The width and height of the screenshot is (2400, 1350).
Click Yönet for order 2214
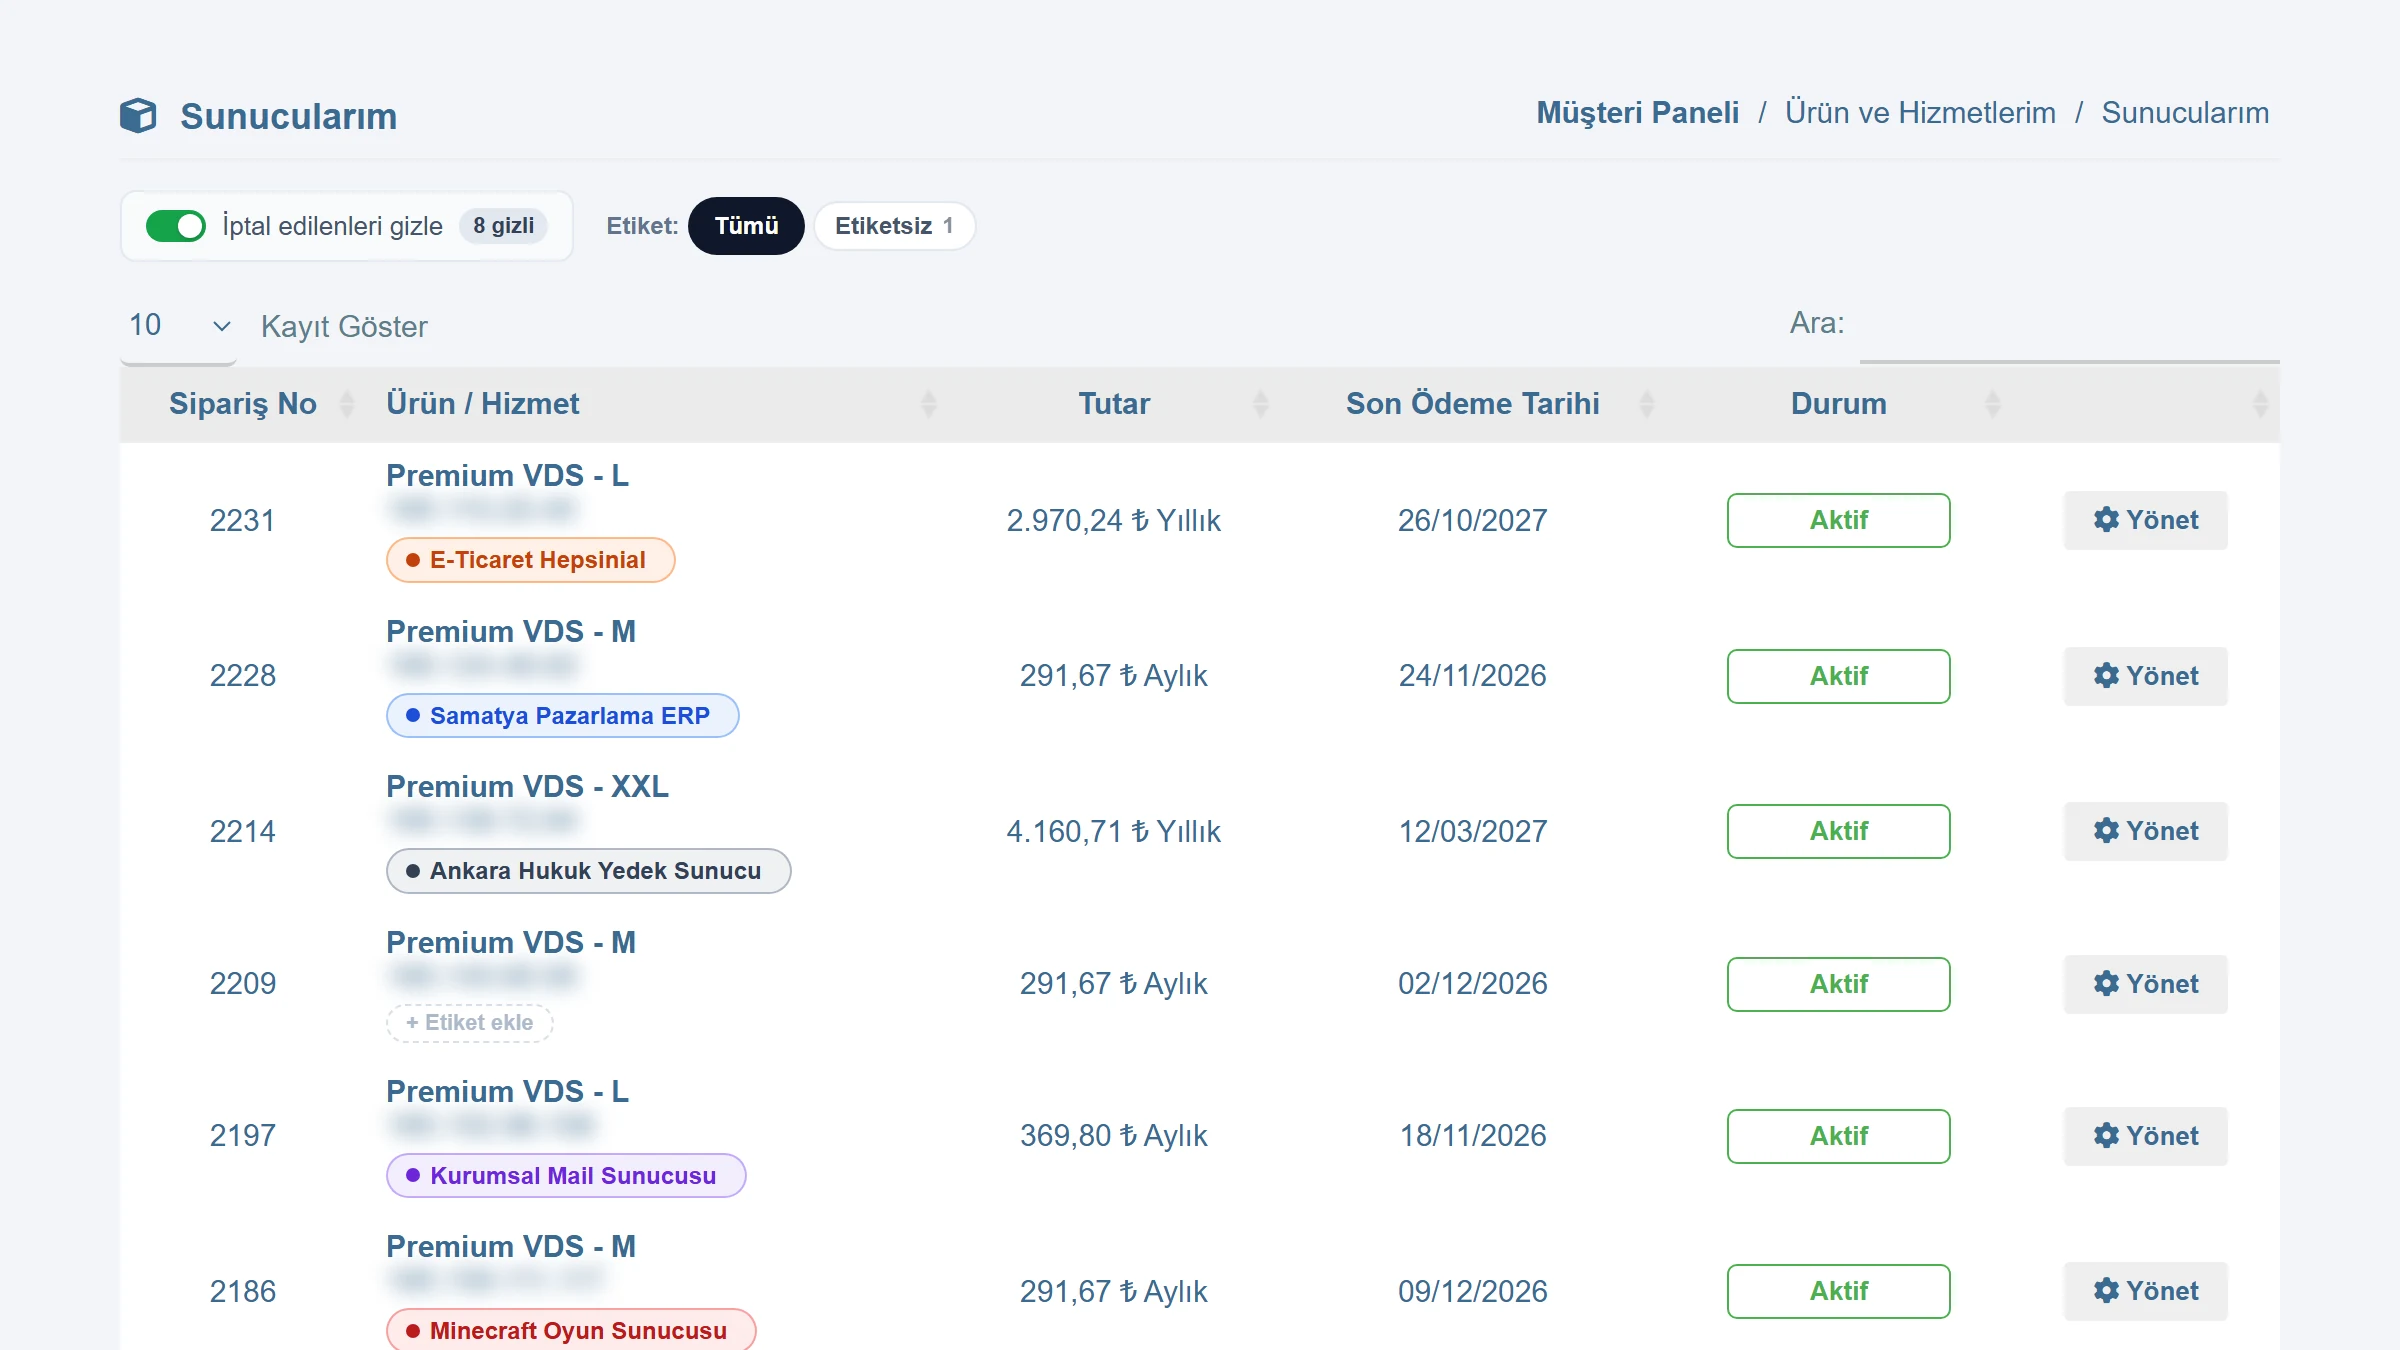coord(2146,831)
